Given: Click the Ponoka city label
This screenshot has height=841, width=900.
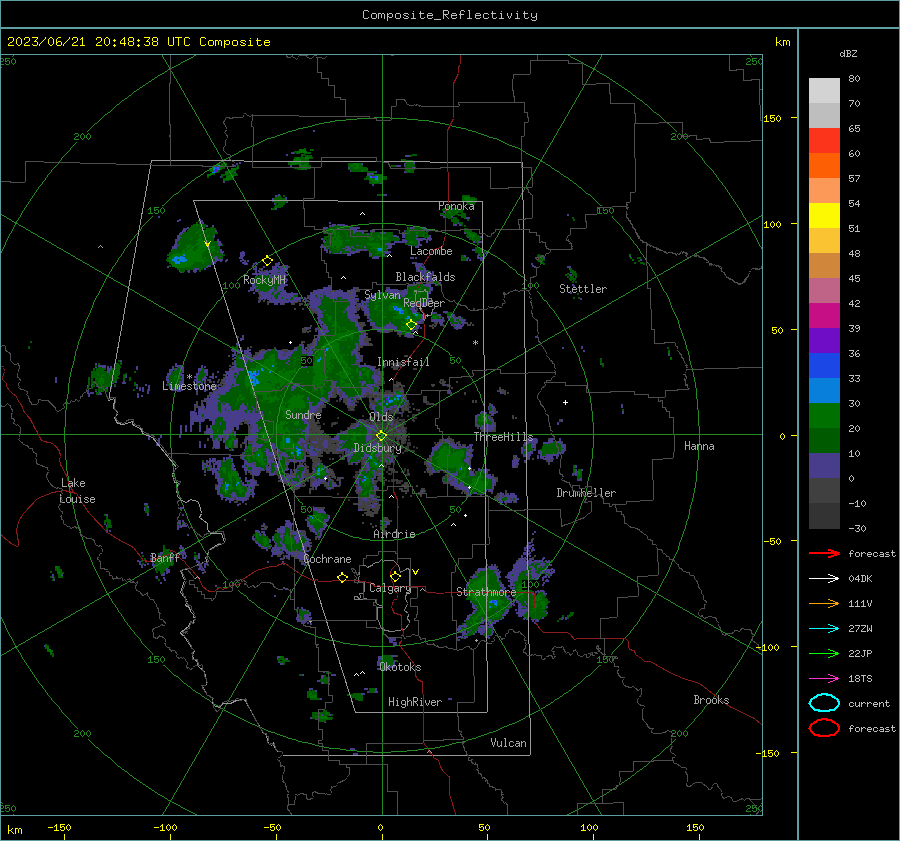Looking at the screenshot, I should pos(456,206).
